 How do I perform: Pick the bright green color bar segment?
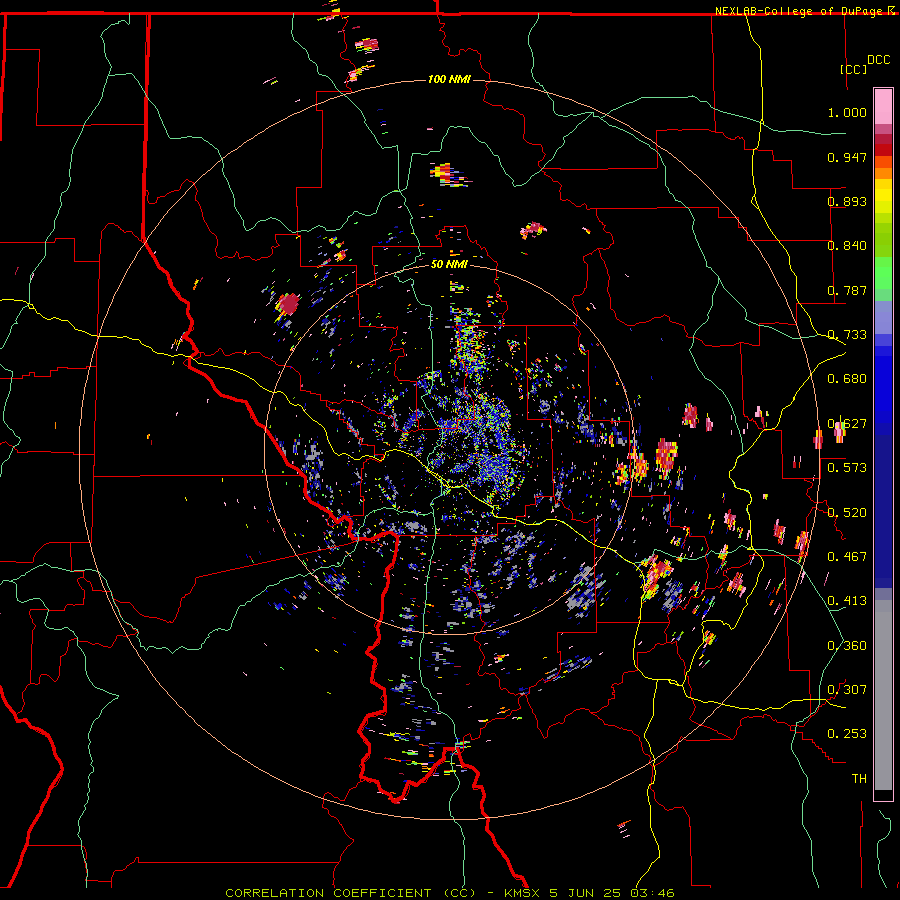883,273
